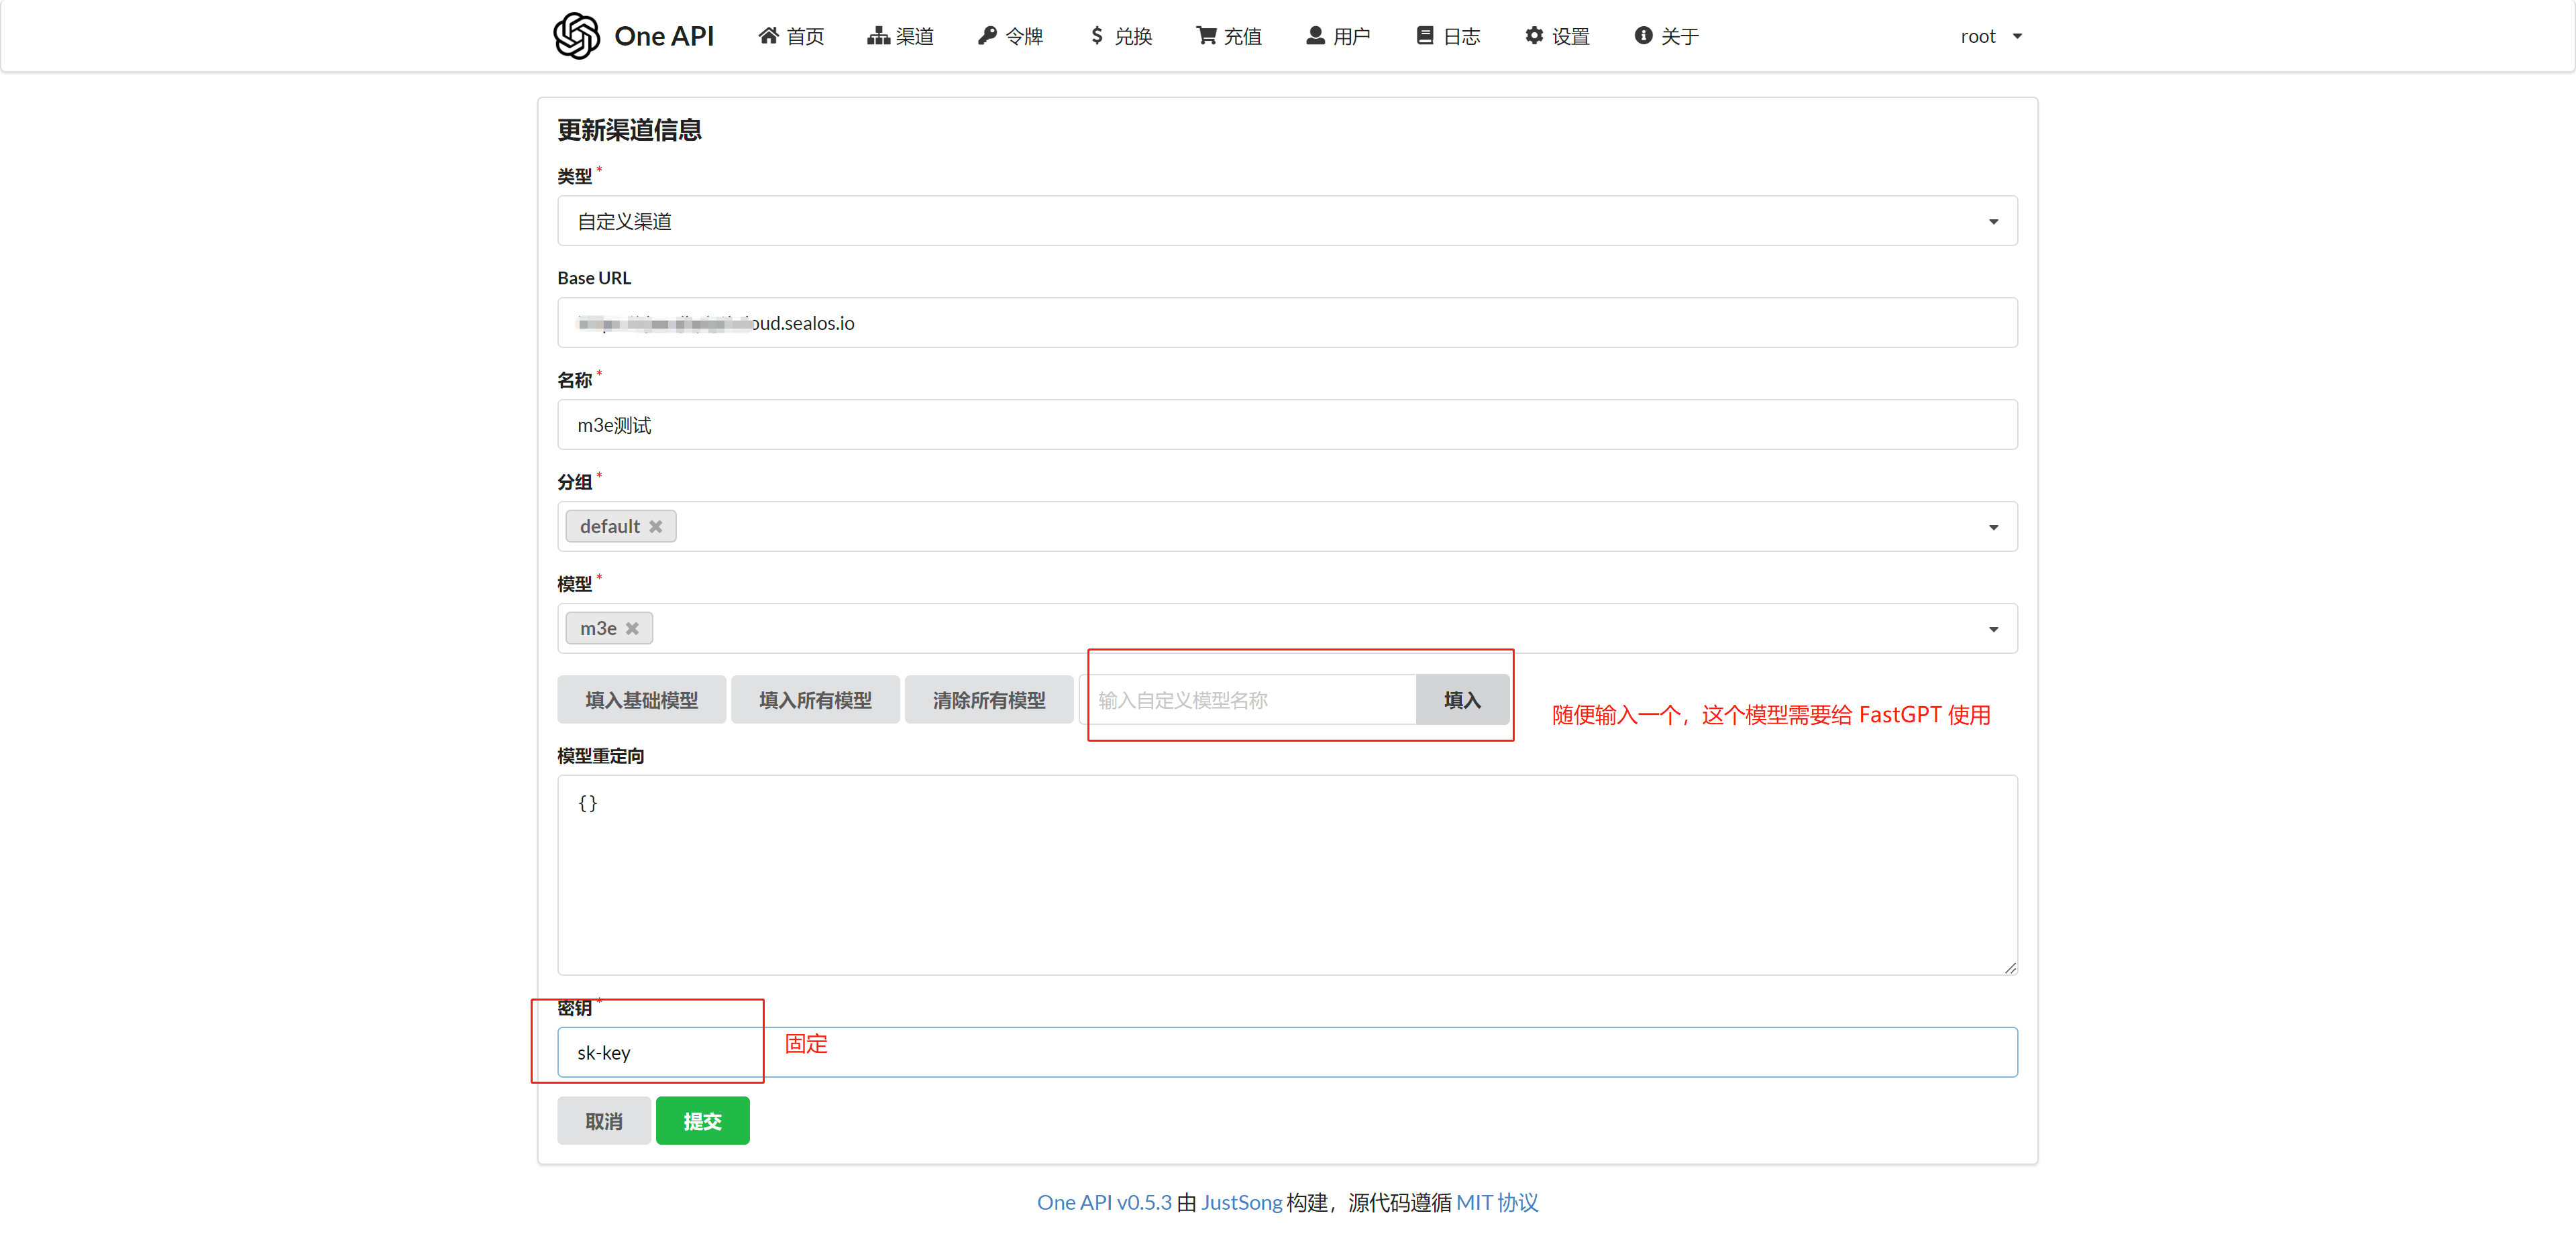Expand the 类型 channel type dropdown

1993,221
